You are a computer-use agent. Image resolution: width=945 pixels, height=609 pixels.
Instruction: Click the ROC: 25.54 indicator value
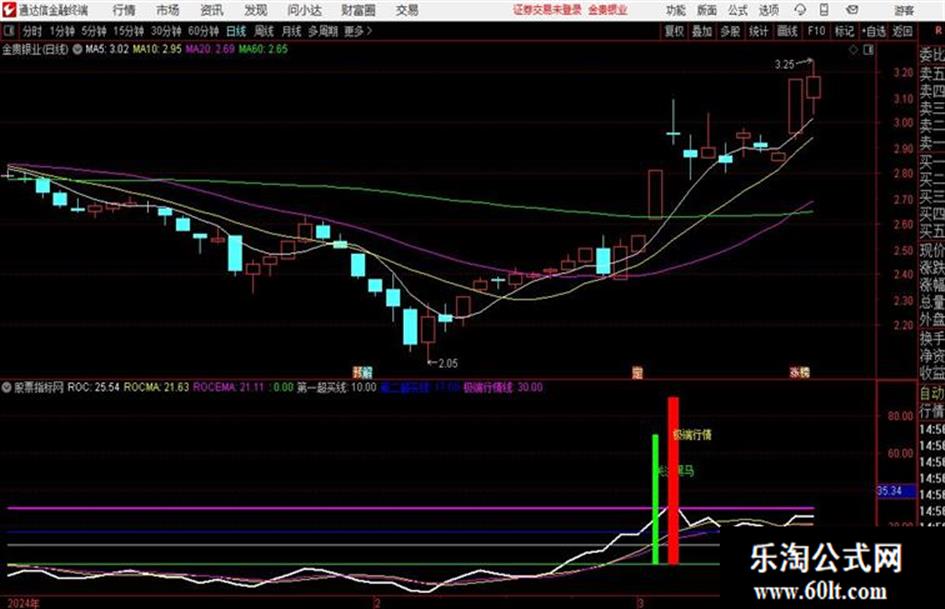[93, 387]
